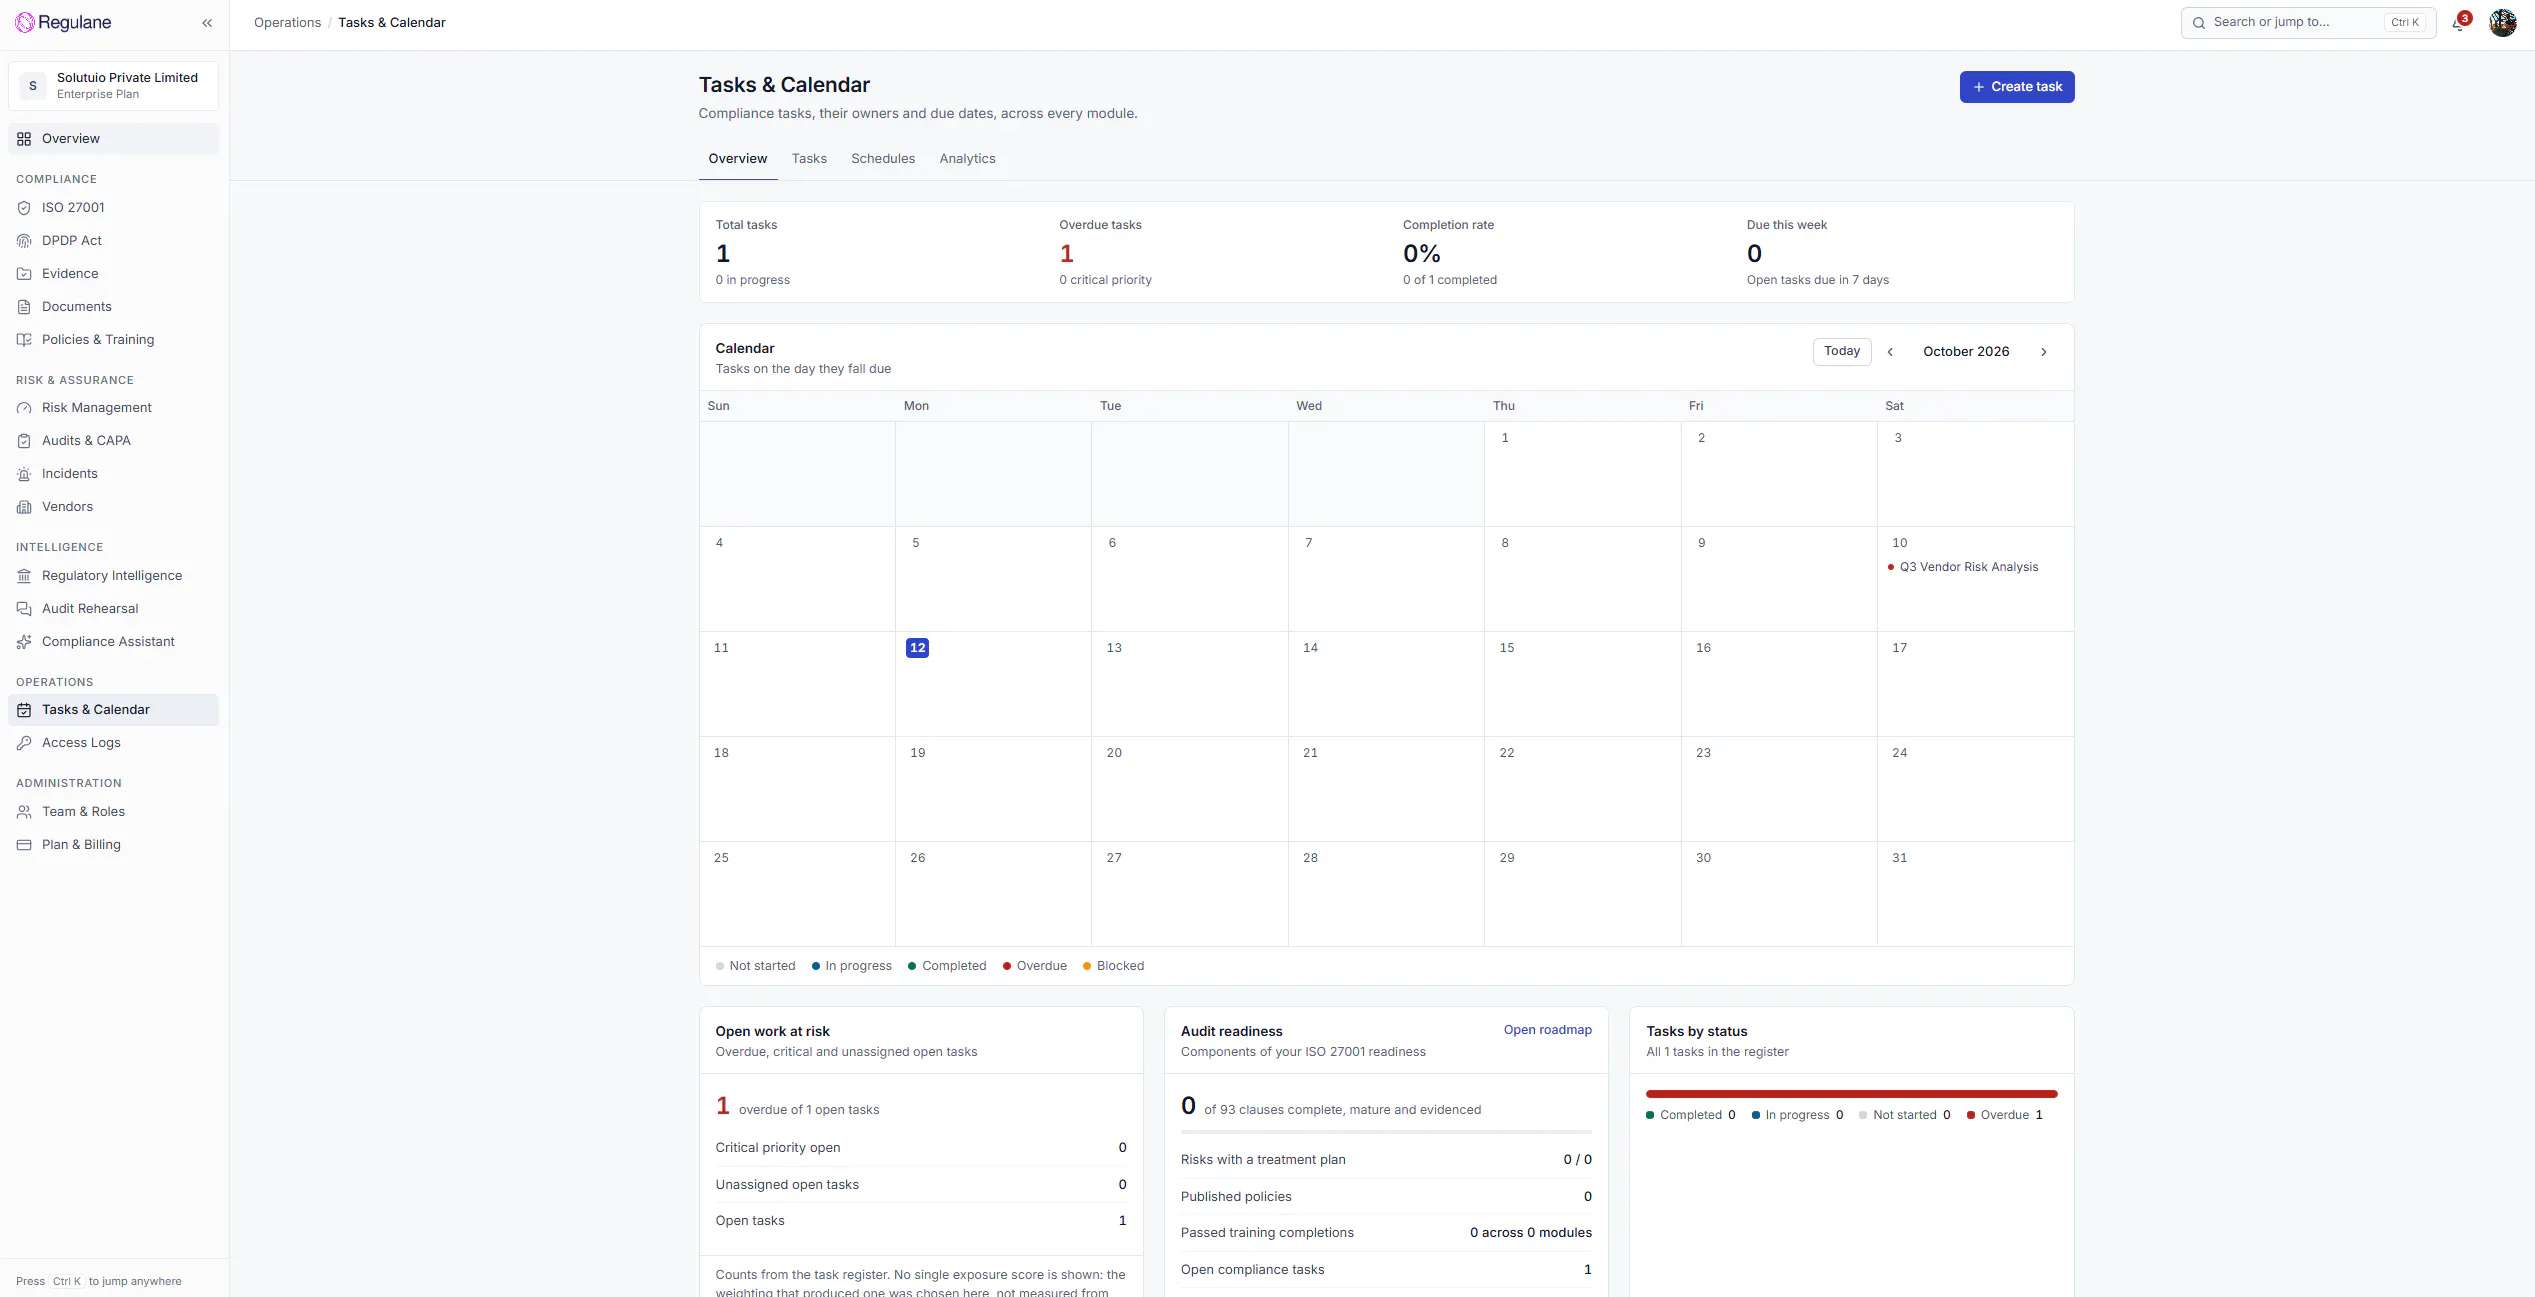2535x1297 pixels.
Task: Switch to the Analytics tab
Action: [x=967, y=159]
